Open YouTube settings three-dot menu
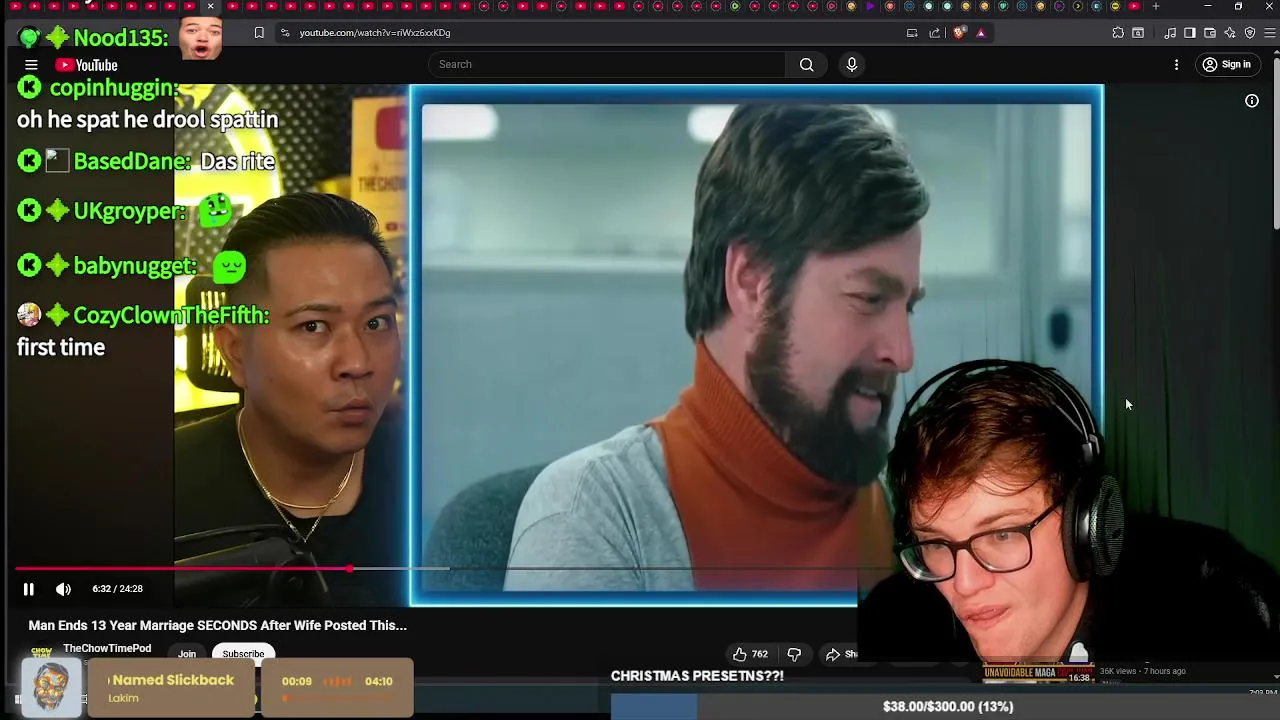The image size is (1280, 720). click(1176, 65)
